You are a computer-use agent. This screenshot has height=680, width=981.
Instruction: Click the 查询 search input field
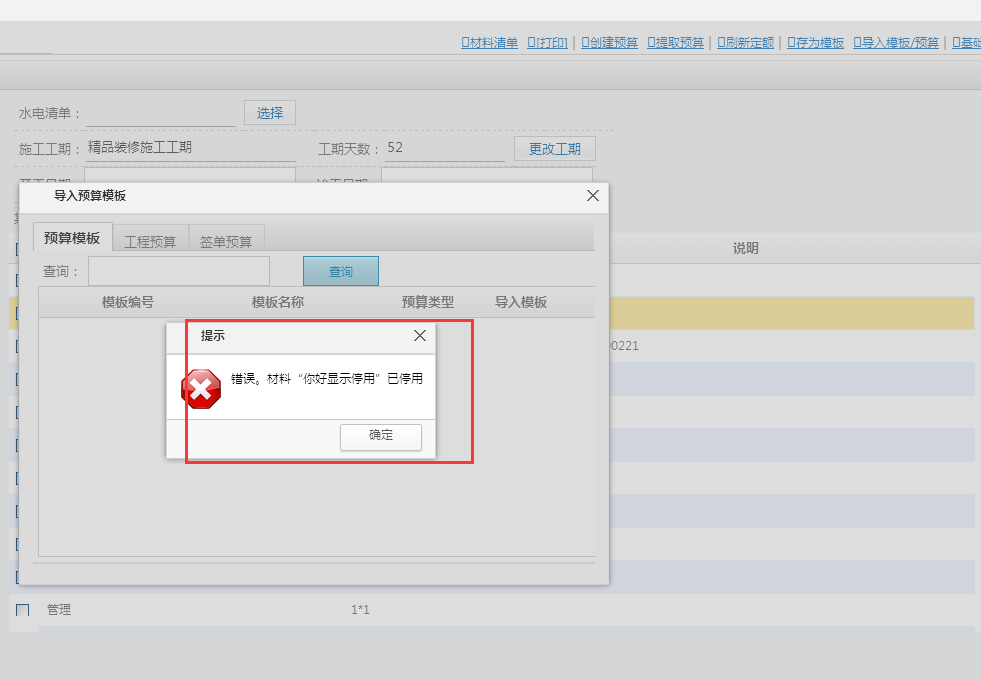coord(179,271)
